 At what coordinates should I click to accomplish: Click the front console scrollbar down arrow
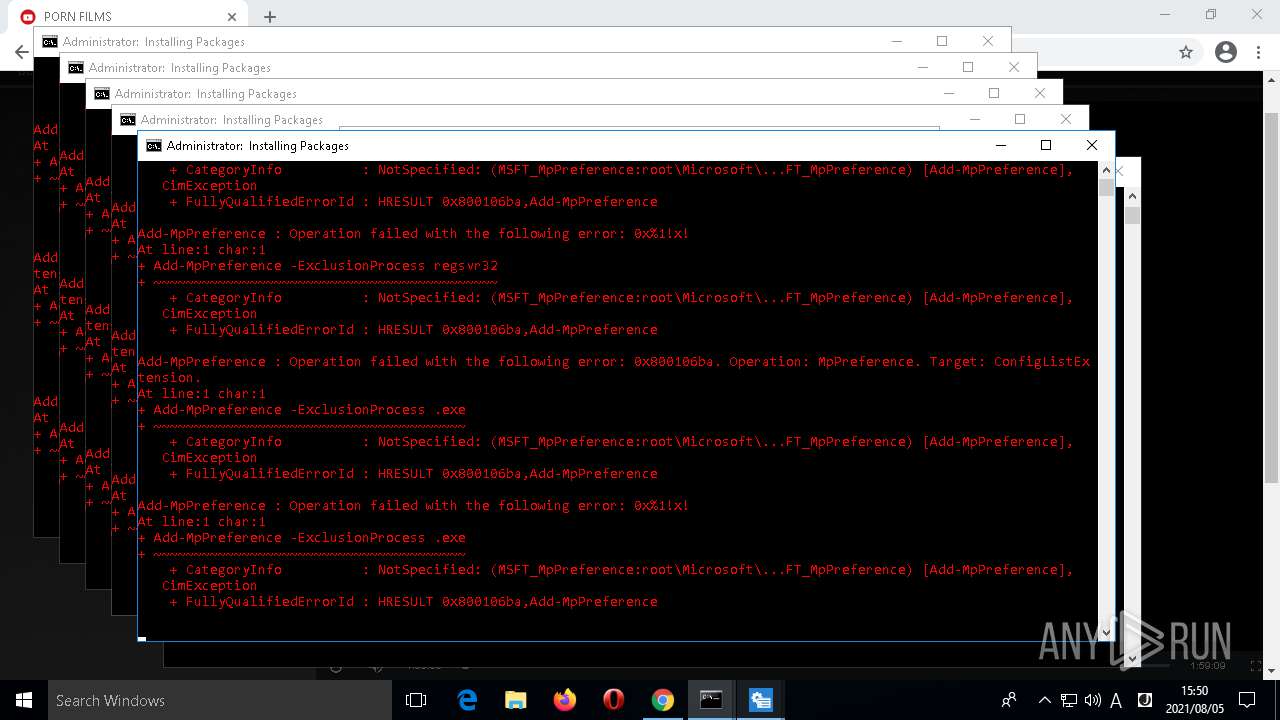coord(1106,632)
